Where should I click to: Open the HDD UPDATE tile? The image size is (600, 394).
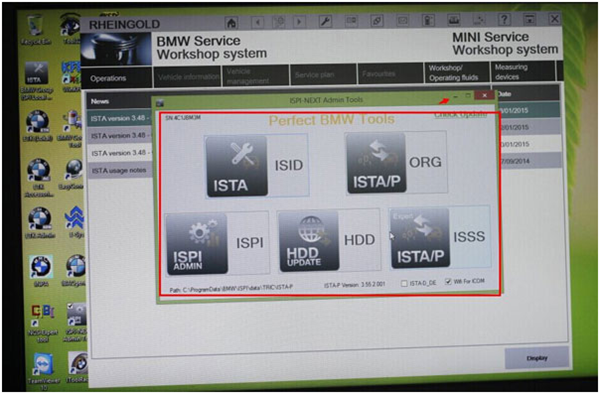click(x=309, y=241)
